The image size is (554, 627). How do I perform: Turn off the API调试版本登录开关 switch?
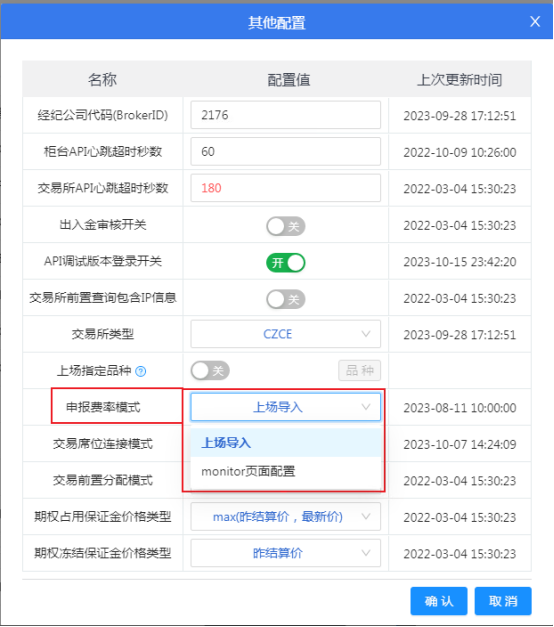(286, 263)
